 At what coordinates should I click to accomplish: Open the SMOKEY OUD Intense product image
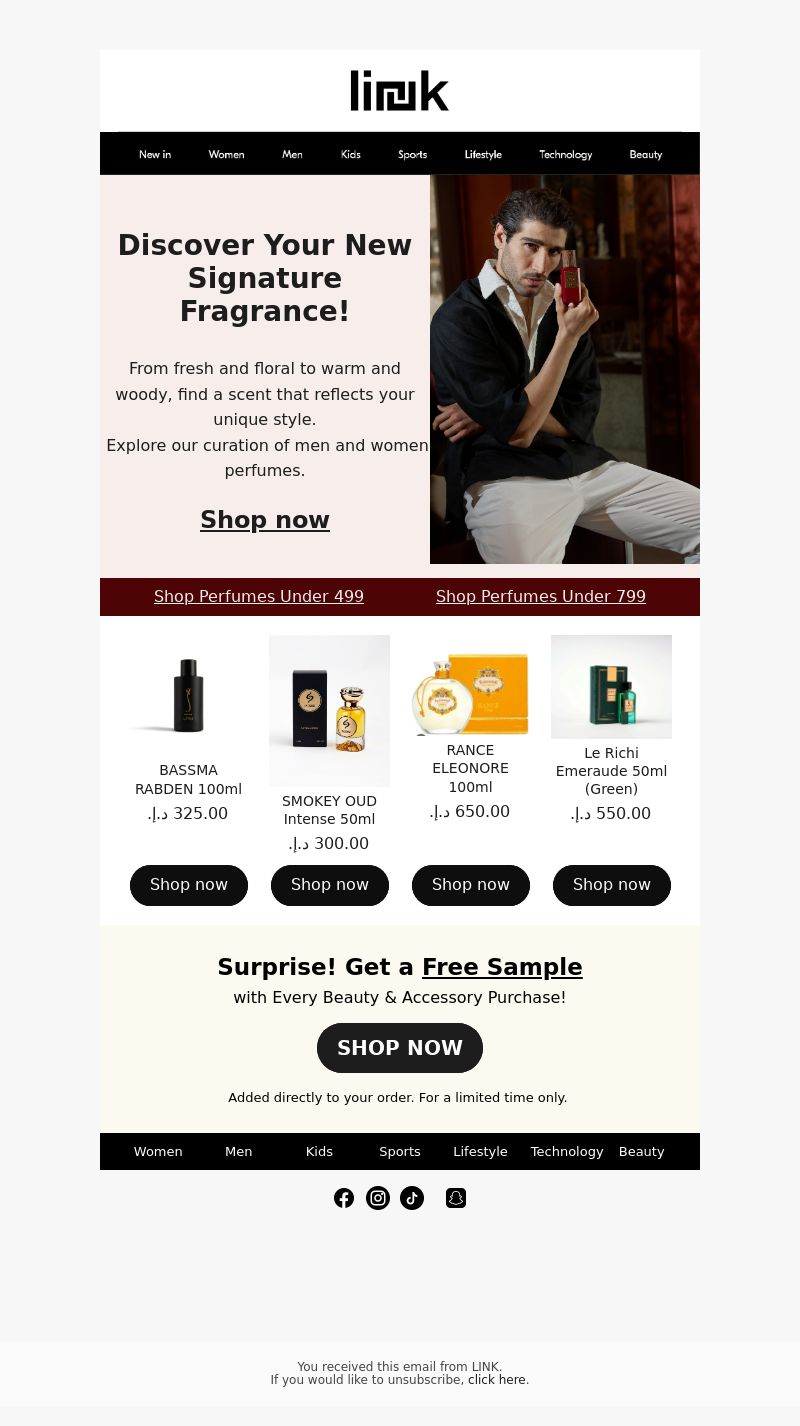[329, 711]
